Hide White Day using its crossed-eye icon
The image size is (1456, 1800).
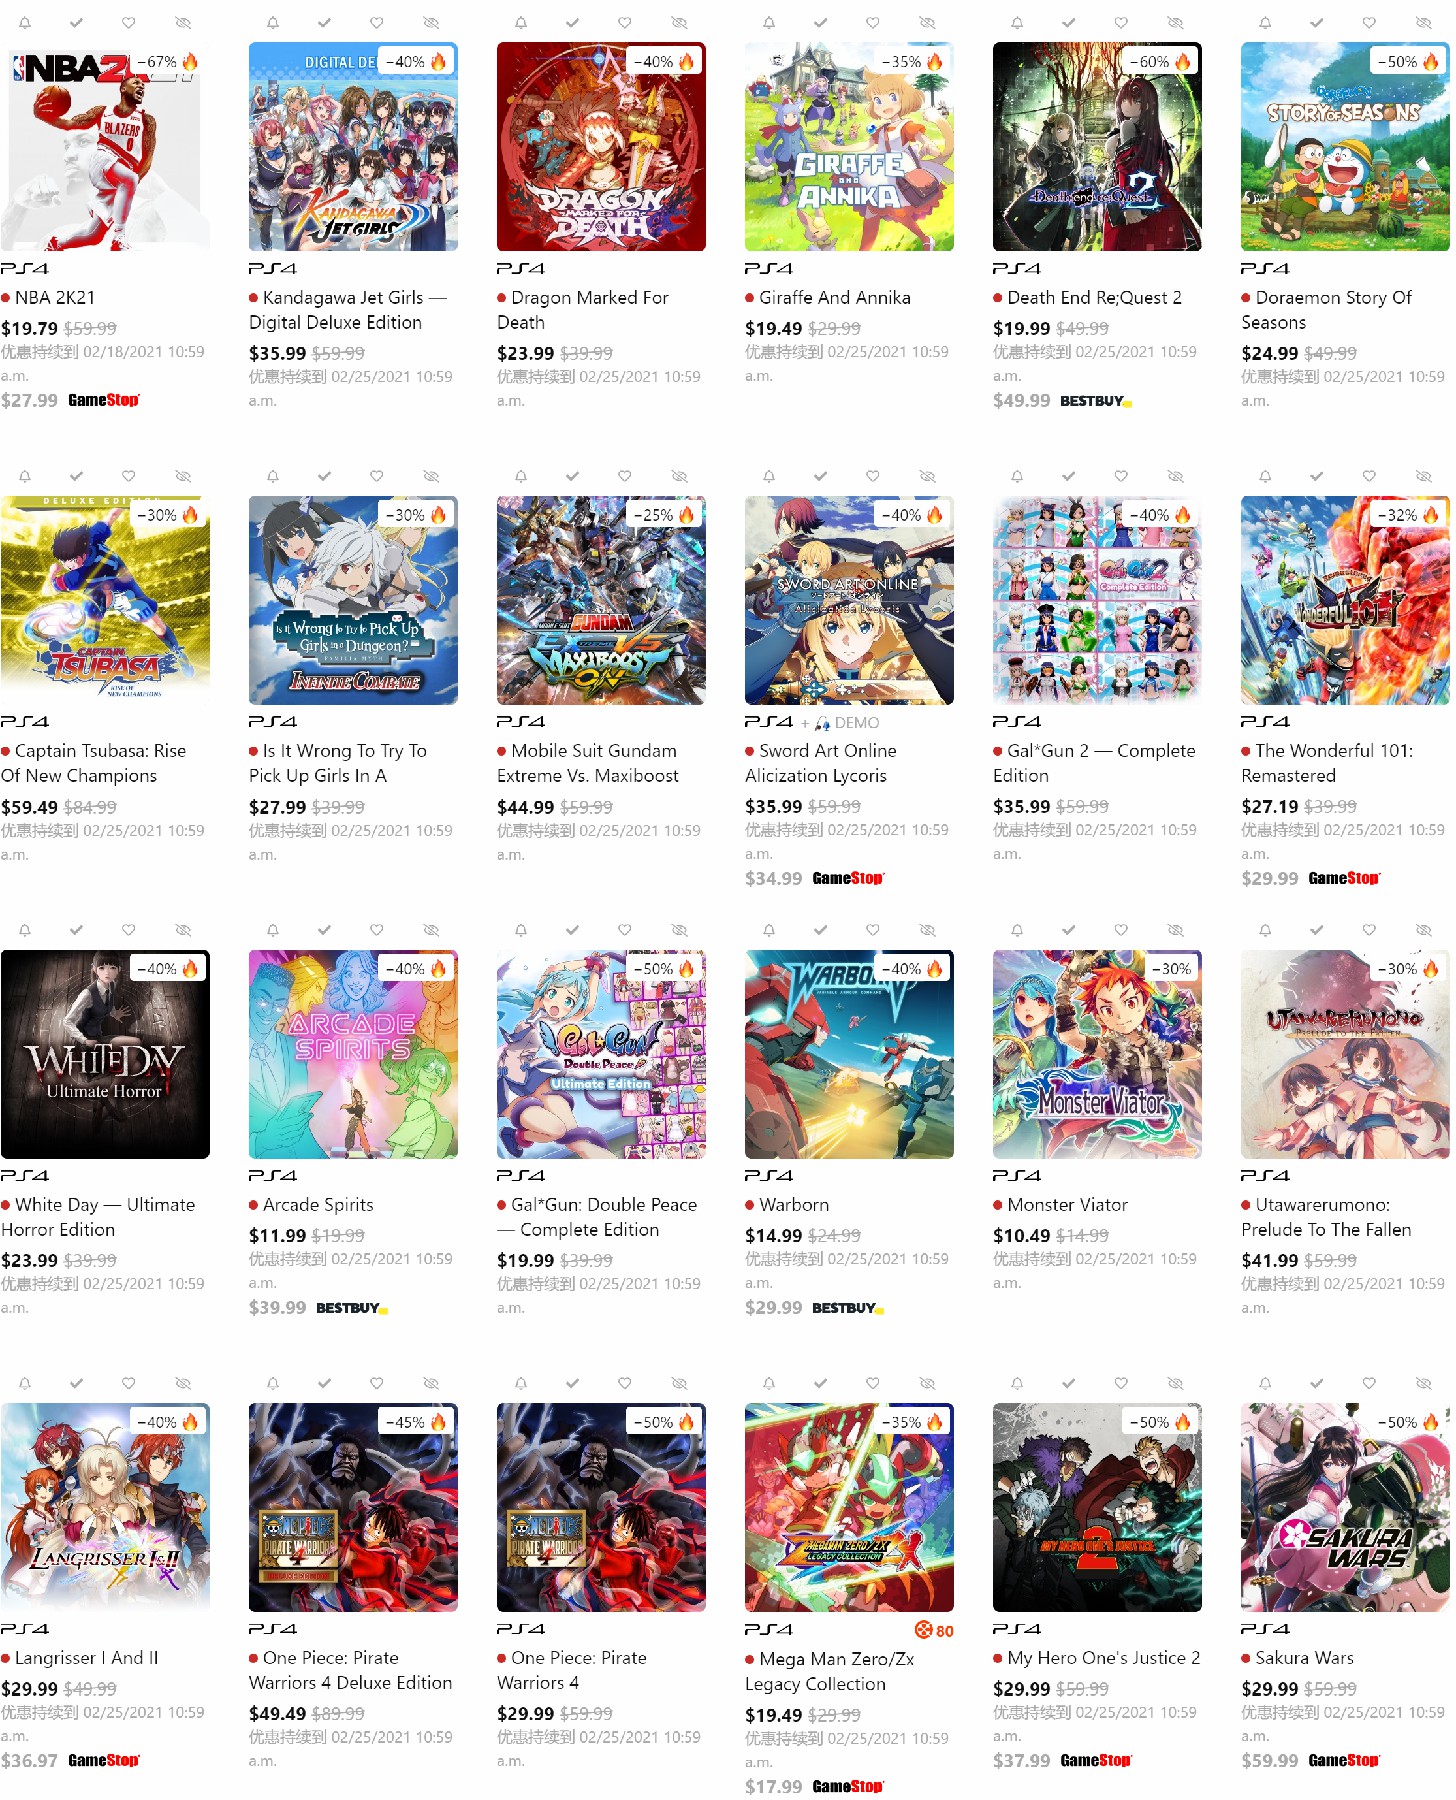(x=183, y=930)
